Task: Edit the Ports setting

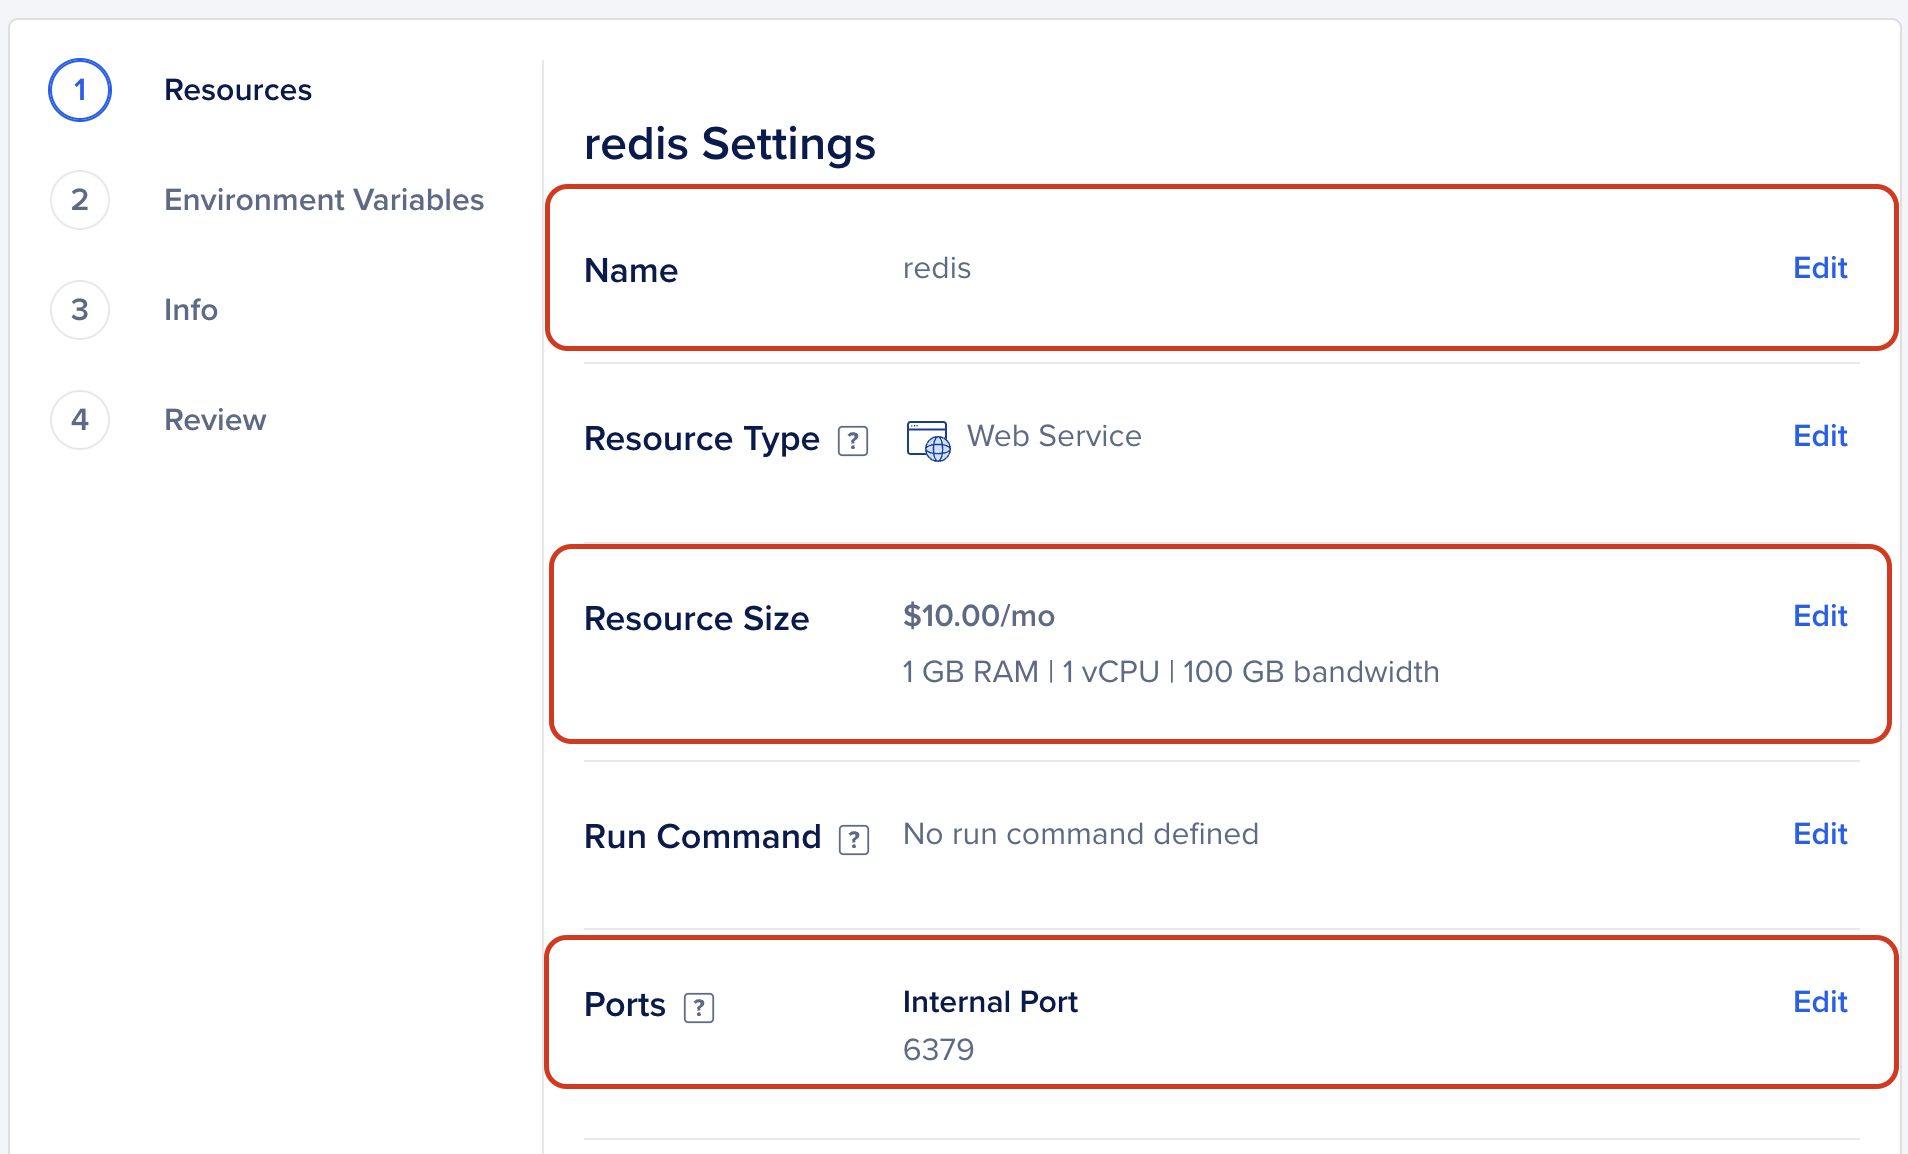Action: point(1819,1002)
